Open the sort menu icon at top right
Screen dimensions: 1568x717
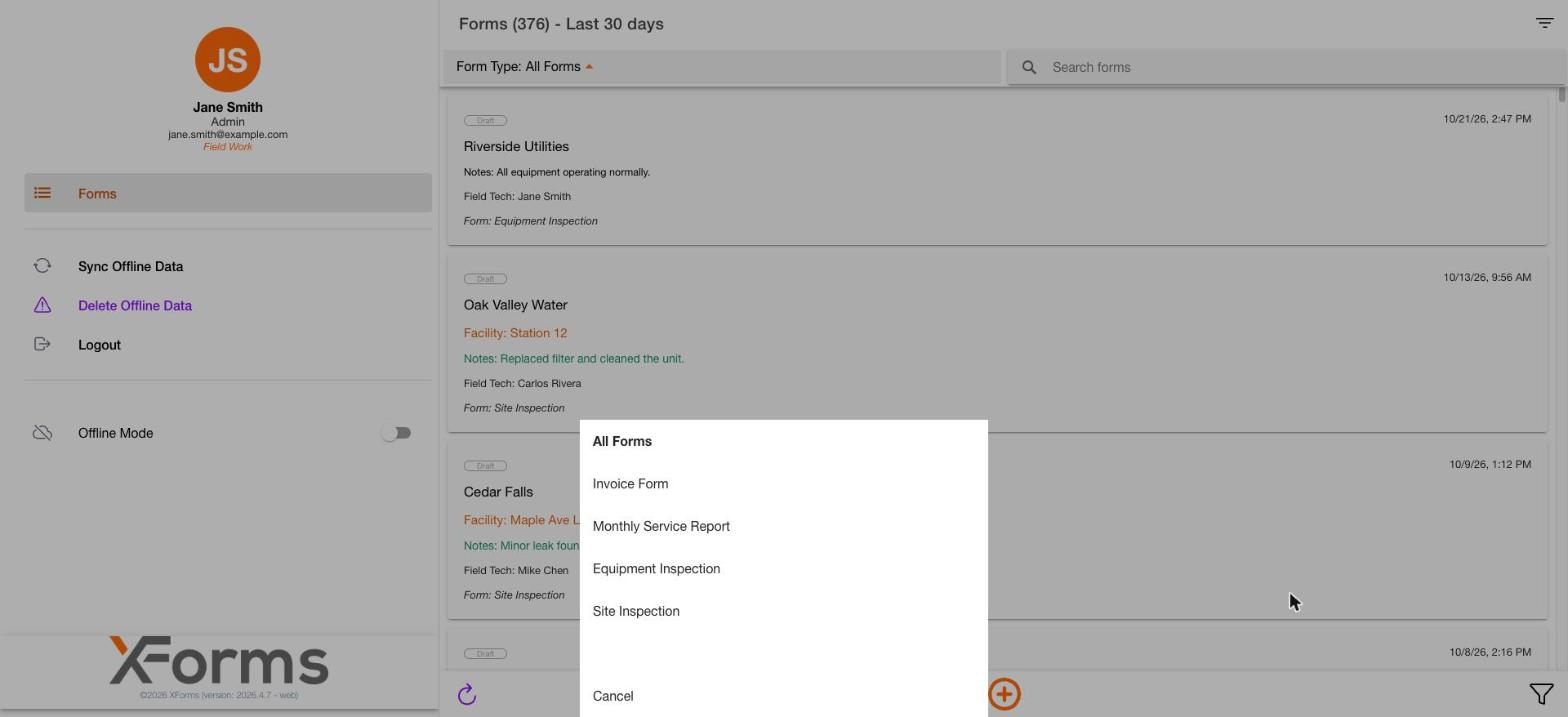(x=1544, y=23)
